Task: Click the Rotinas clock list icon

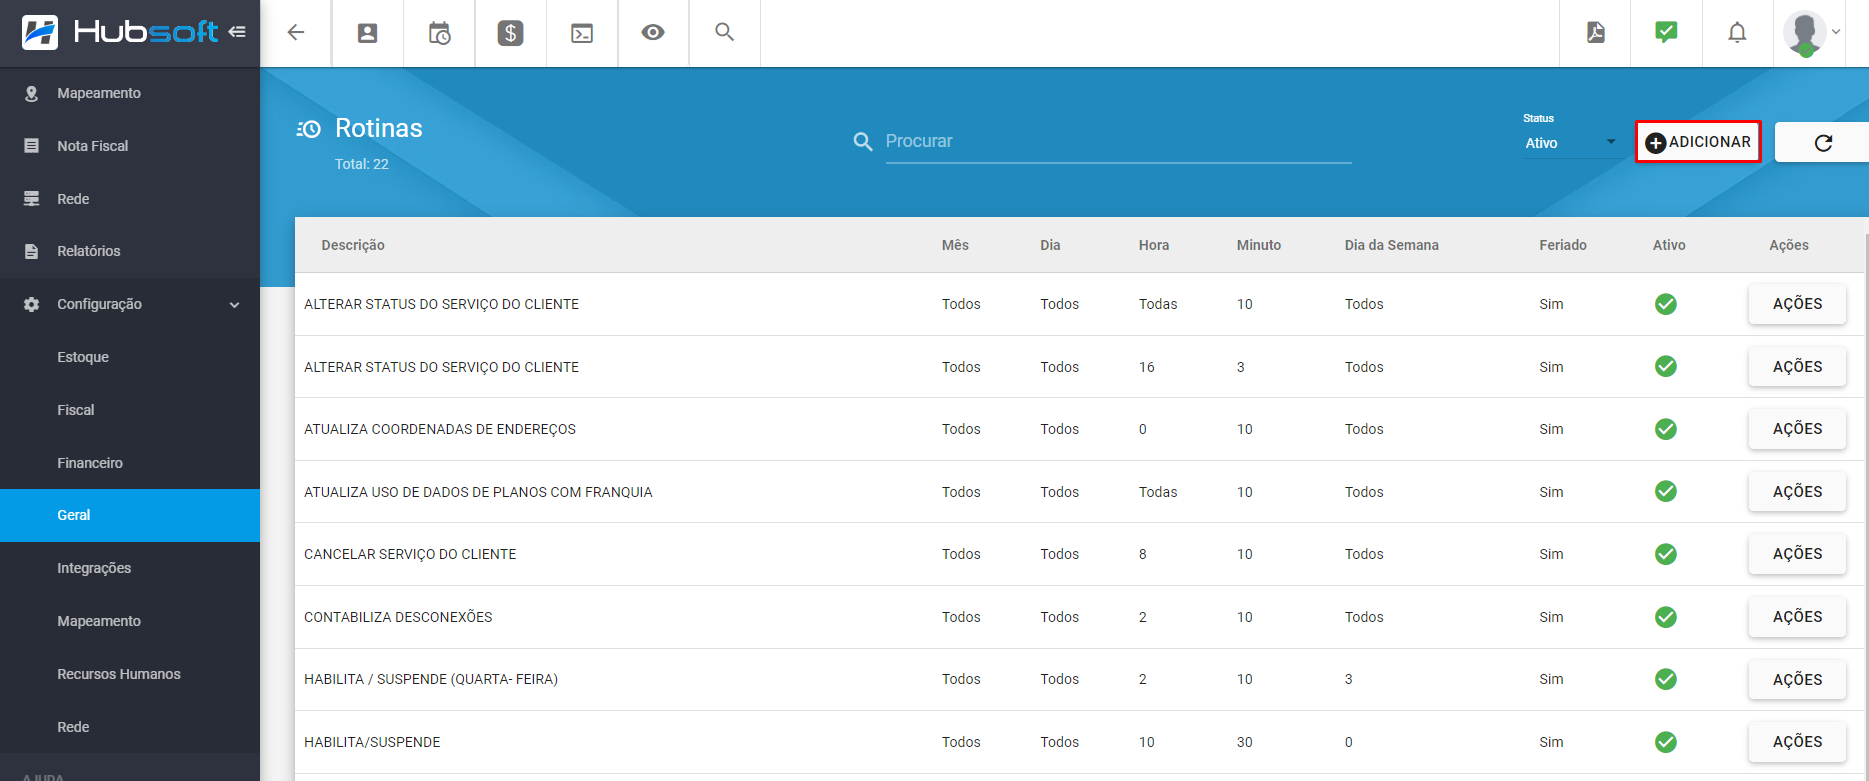Action: (x=308, y=129)
